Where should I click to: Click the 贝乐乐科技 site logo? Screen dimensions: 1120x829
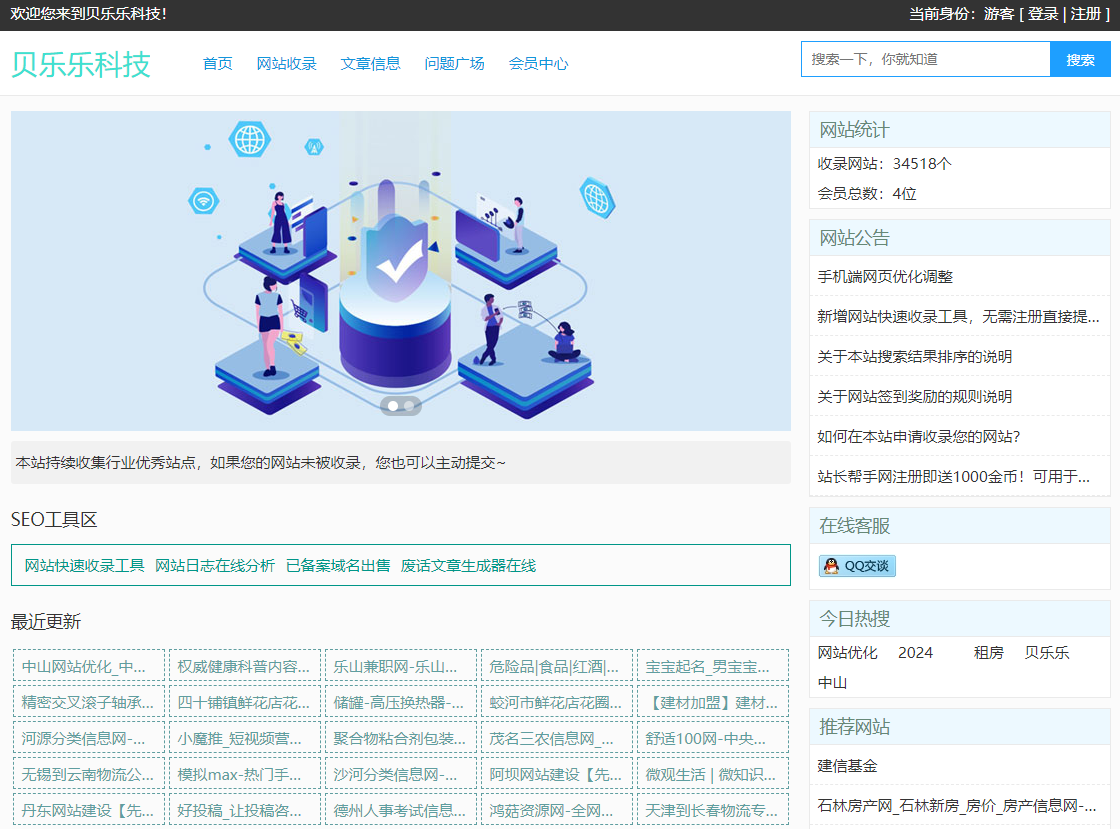click(x=81, y=64)
